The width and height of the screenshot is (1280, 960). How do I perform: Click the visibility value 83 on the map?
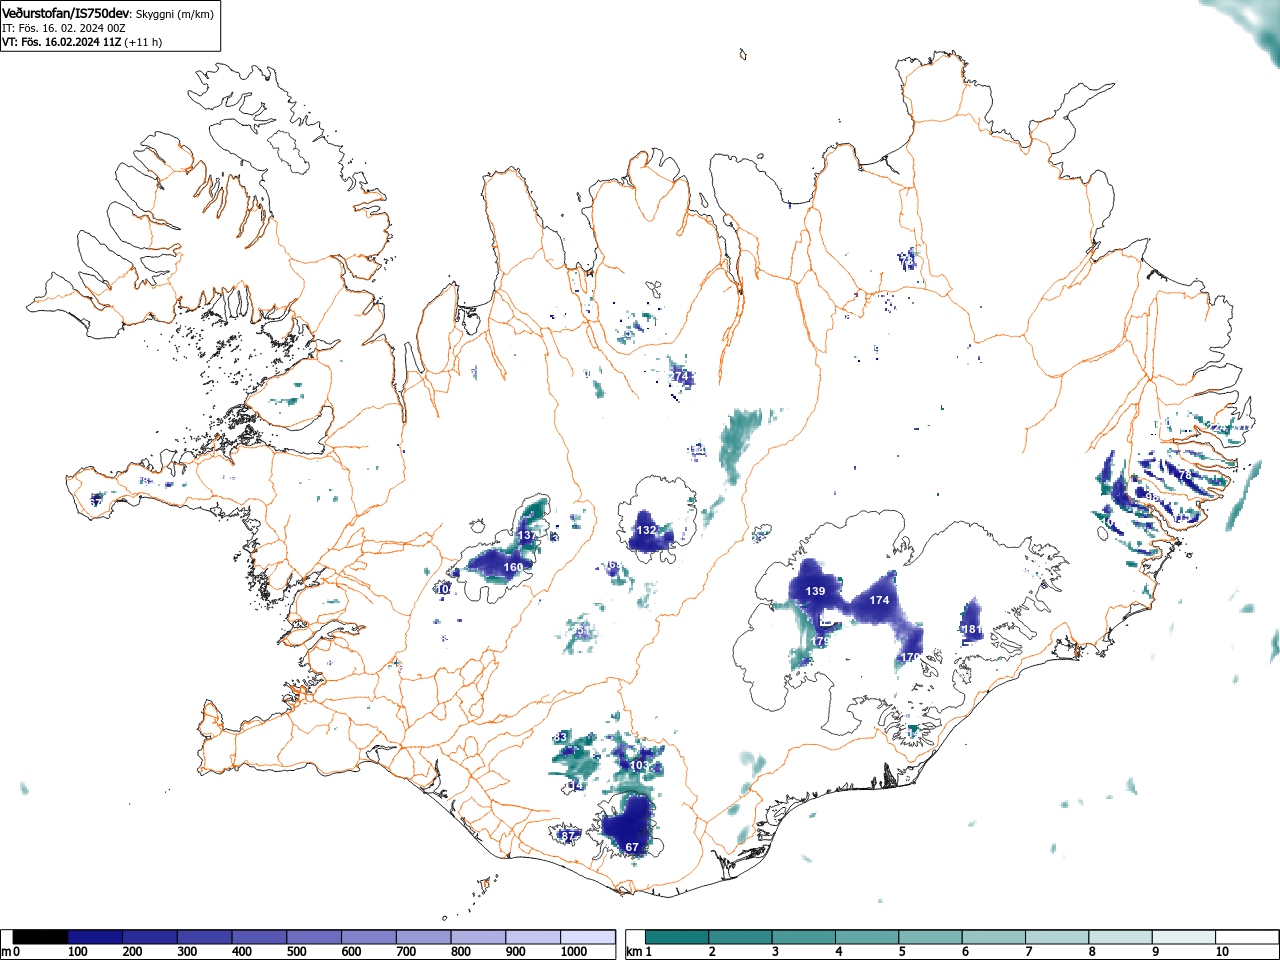pos(561,737)
